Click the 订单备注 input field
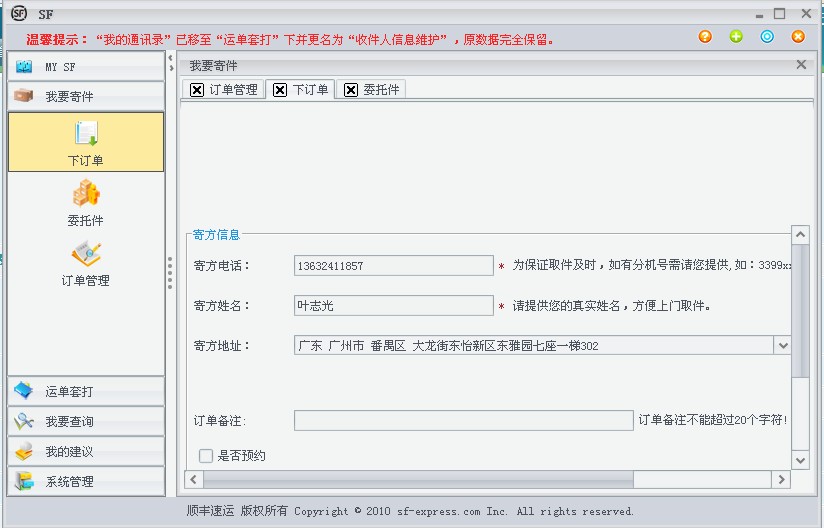 463,420
